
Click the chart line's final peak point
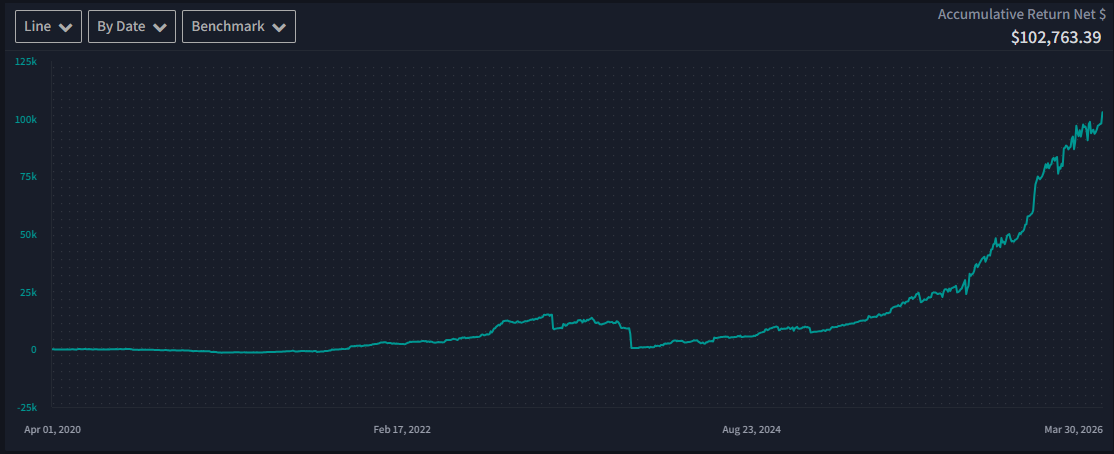pos(1102,112)
